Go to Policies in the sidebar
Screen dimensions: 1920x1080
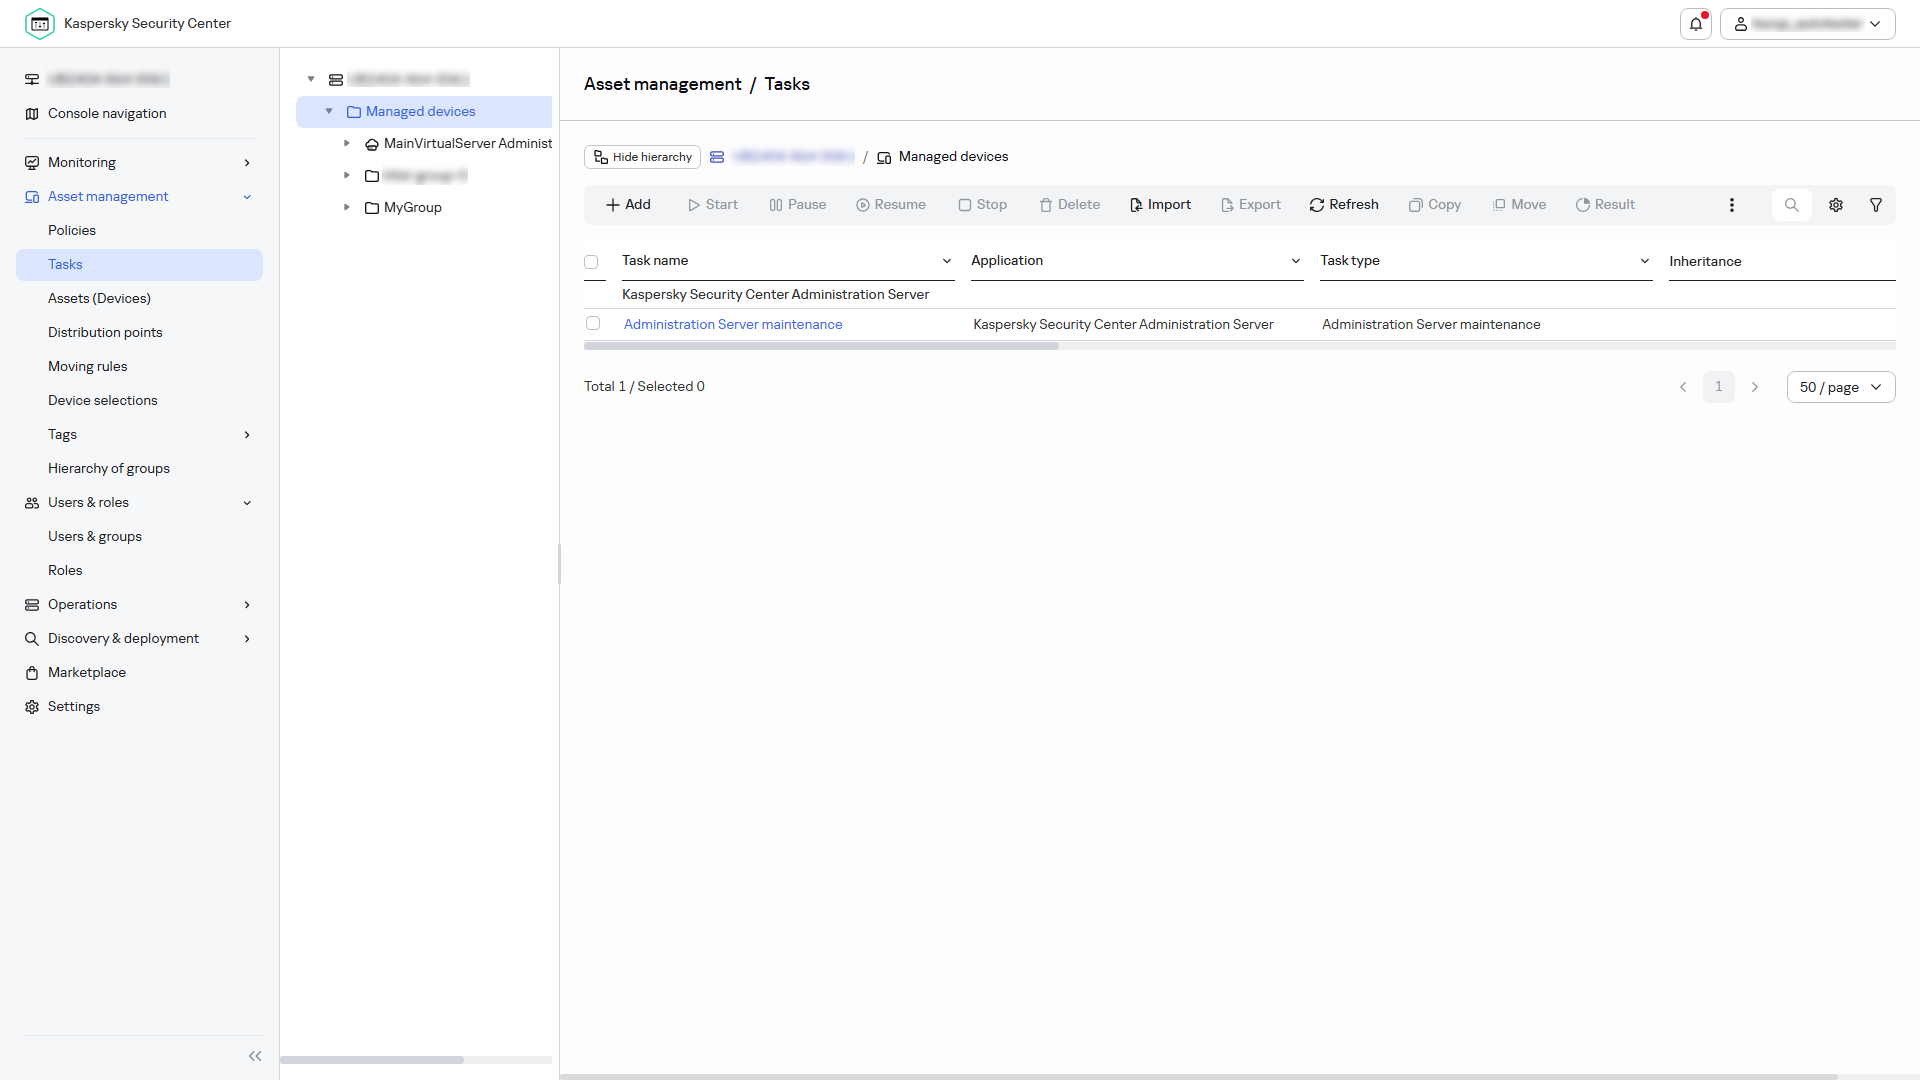72,231
